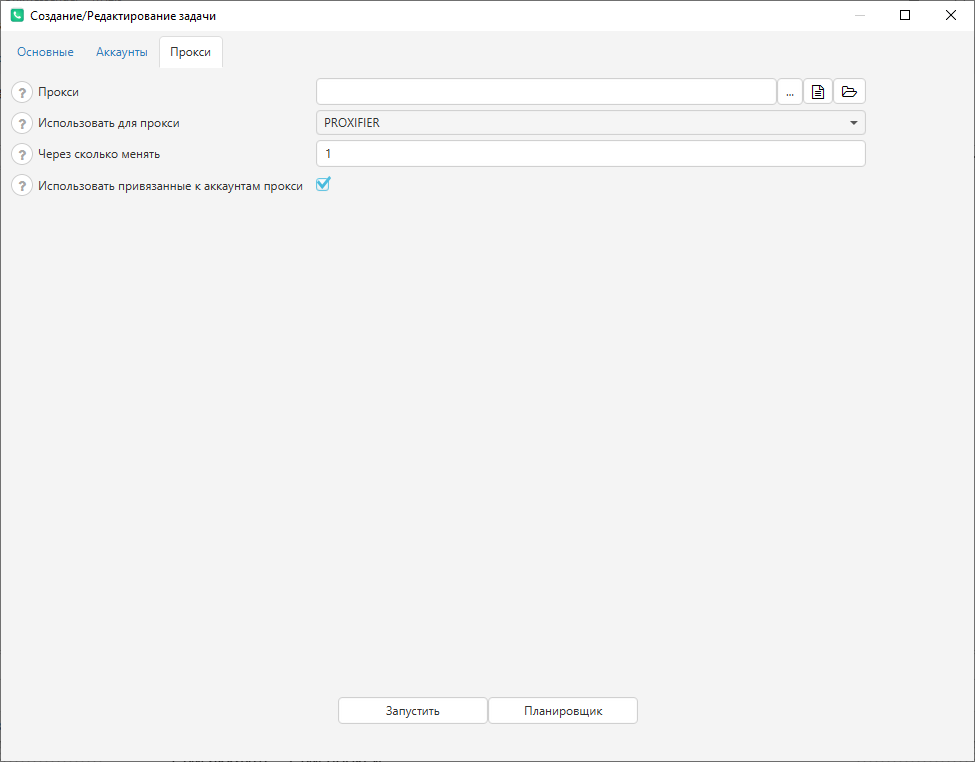Click the Через сколько менять value field
Screen dimensions: 975x762
coord(590,154)
